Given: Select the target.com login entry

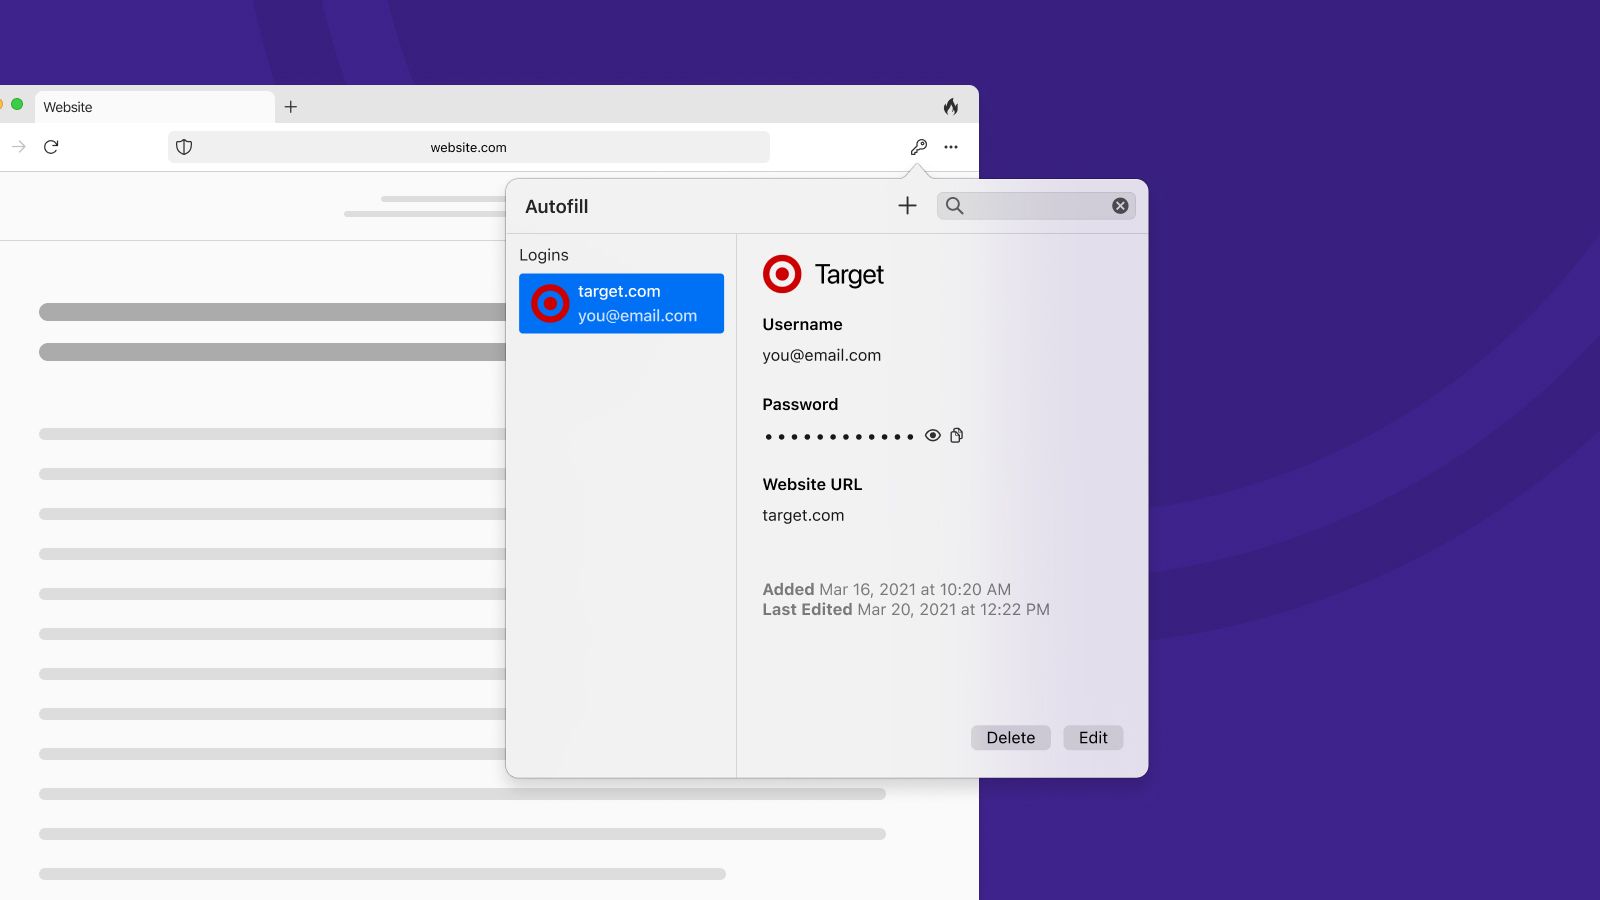Looking at the screenshot, I should click(x=621, y=303).
